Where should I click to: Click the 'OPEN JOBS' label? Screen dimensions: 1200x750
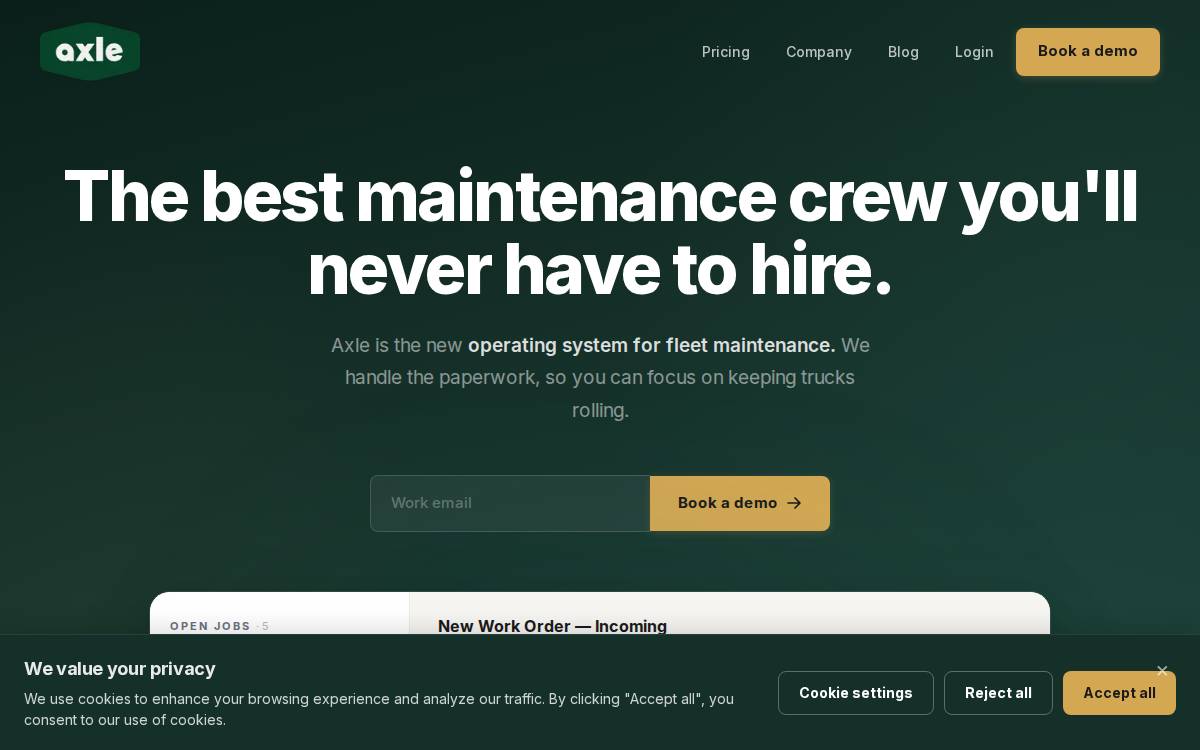click(210, 626)
